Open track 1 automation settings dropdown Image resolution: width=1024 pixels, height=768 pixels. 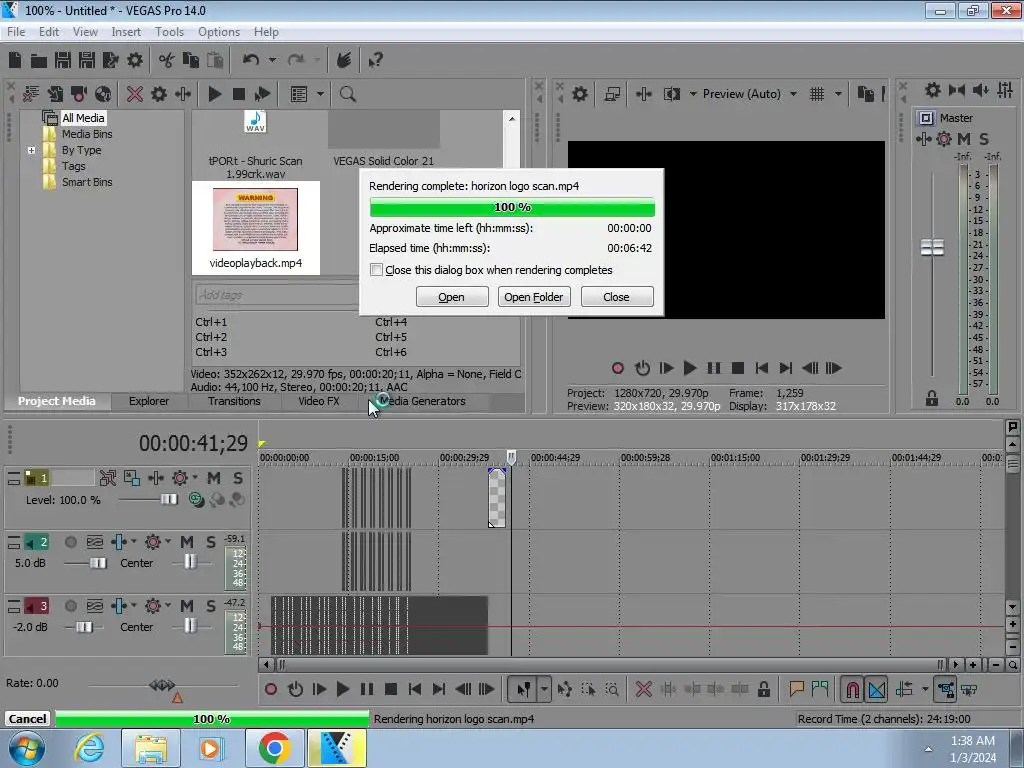pyautogui.click(x=195, y=477)
